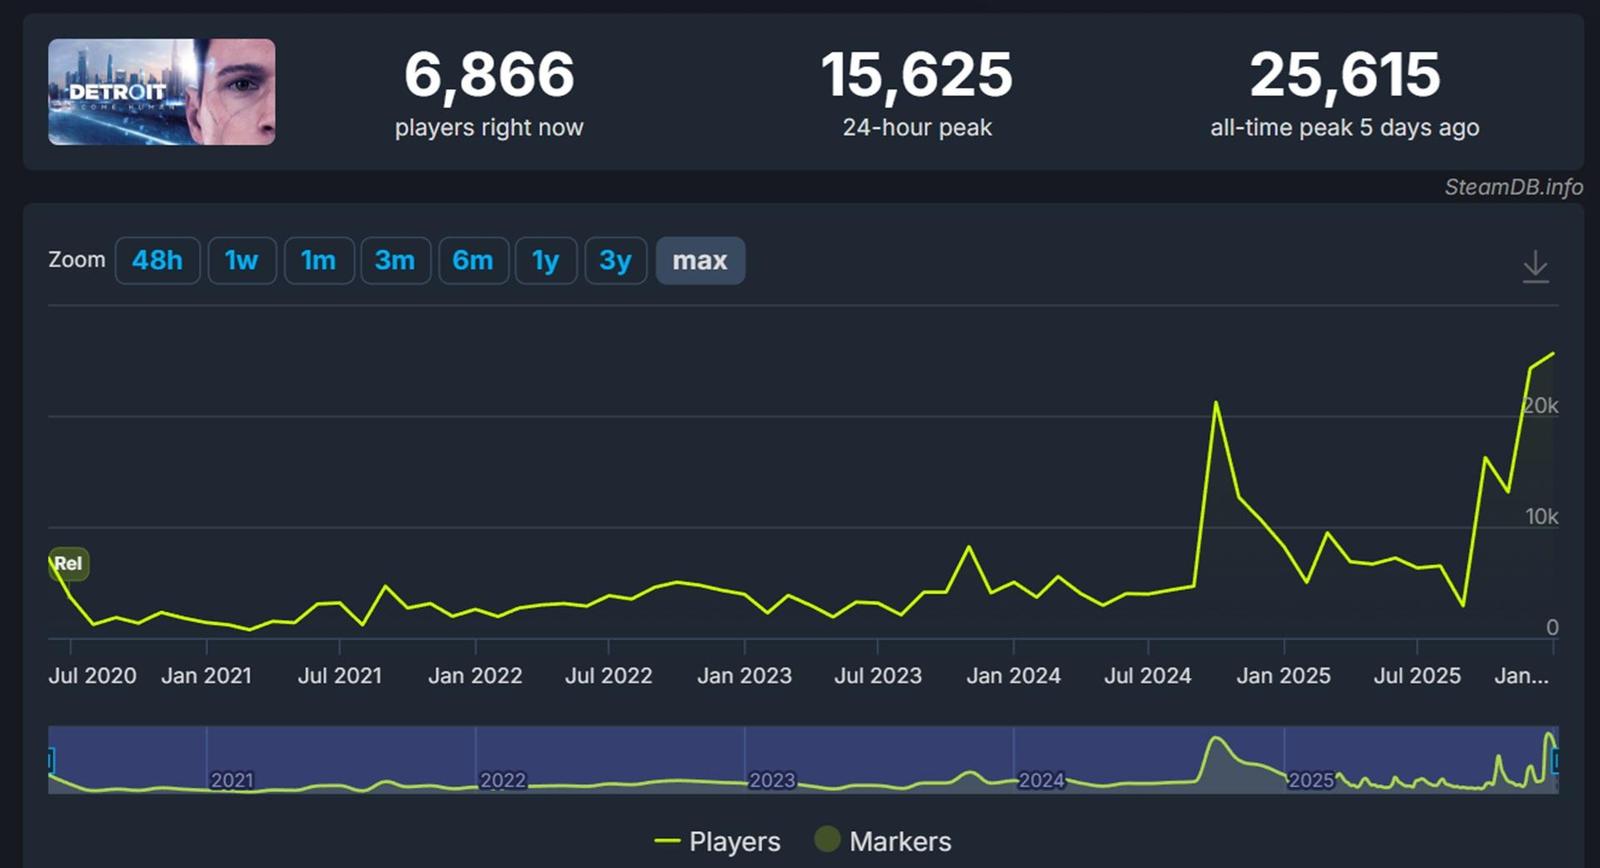The height and width of the screenshot is (868, 1600).
Task: Select the 1w zoom range
Action: coord(242,261)
